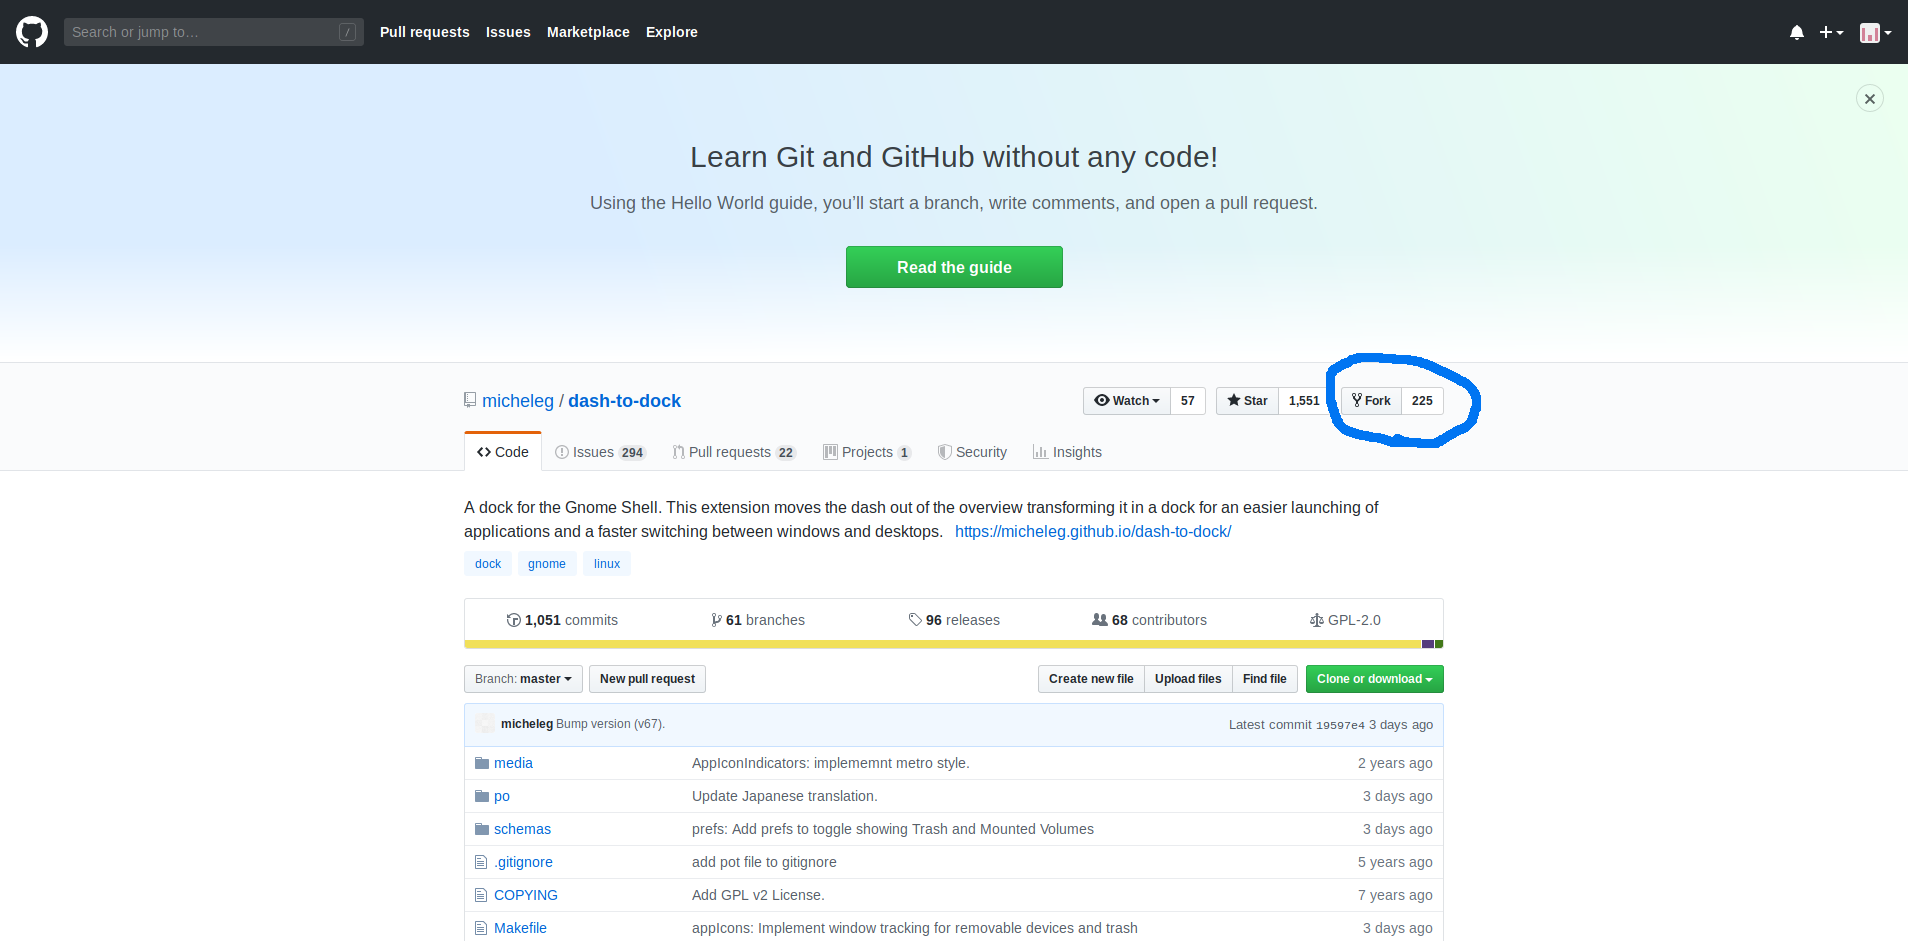
Task: Open the GitHub Octocat home logo
Action: 32,32
